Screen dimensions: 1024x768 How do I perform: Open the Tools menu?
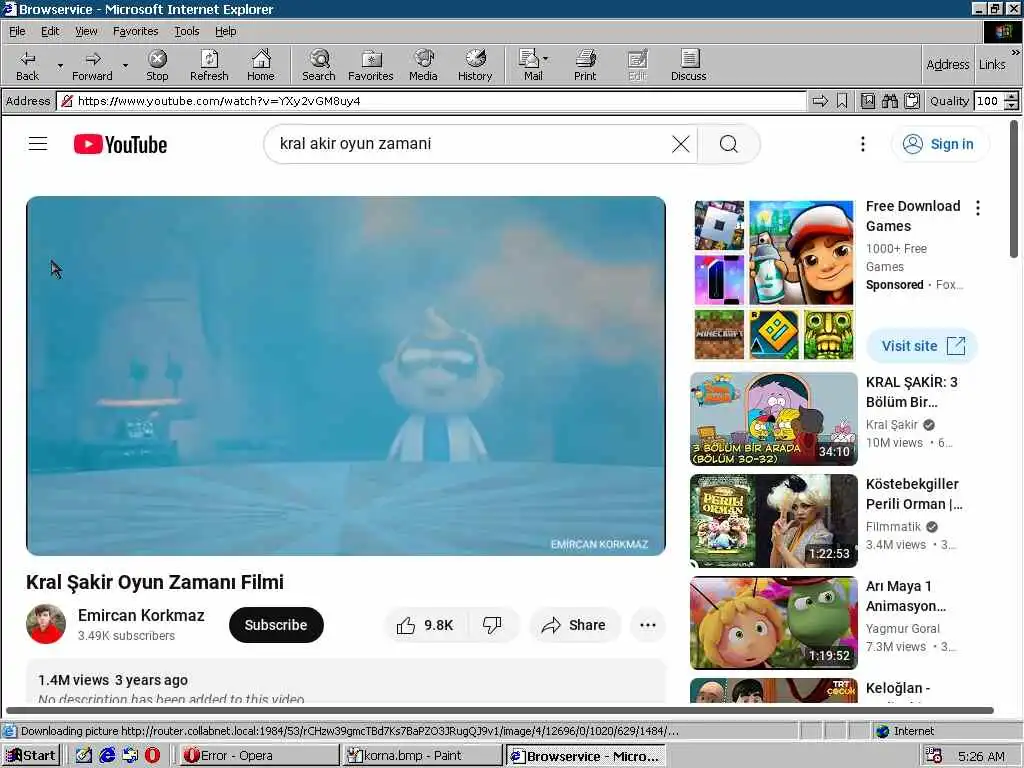186,31
